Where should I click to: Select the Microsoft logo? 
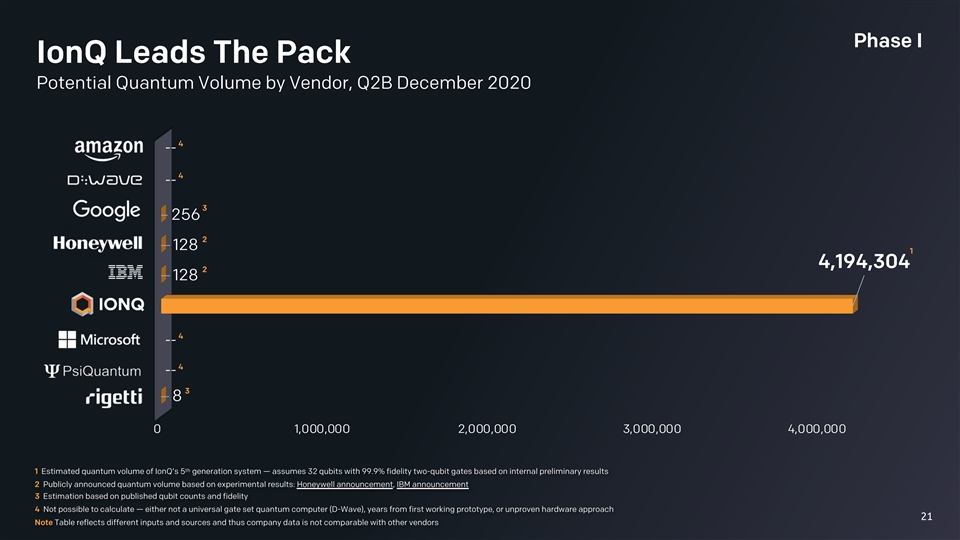100,339
